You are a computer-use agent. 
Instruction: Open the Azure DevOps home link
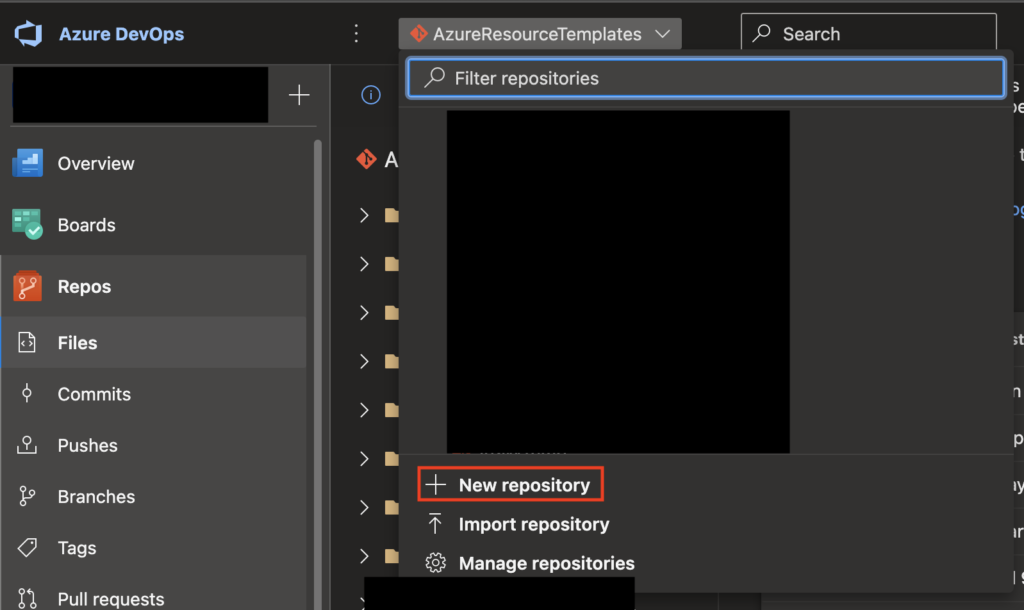tap(121, 34)
